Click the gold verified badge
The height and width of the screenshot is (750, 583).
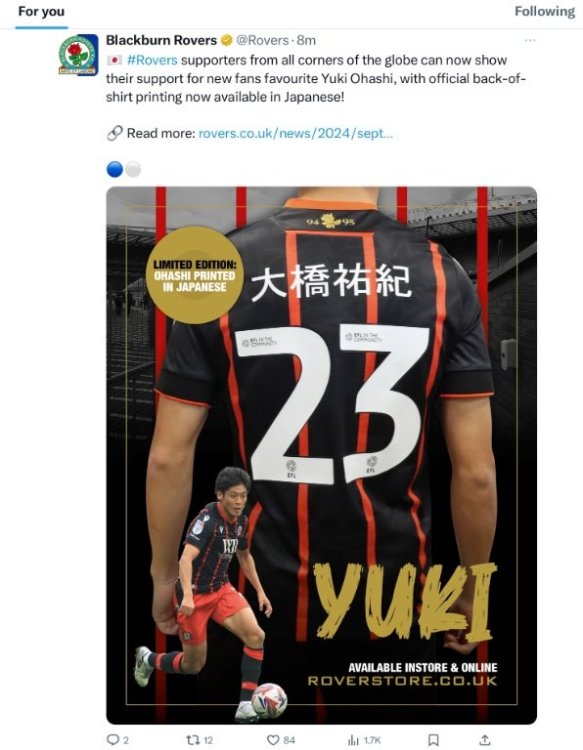[x=226, y=41]
